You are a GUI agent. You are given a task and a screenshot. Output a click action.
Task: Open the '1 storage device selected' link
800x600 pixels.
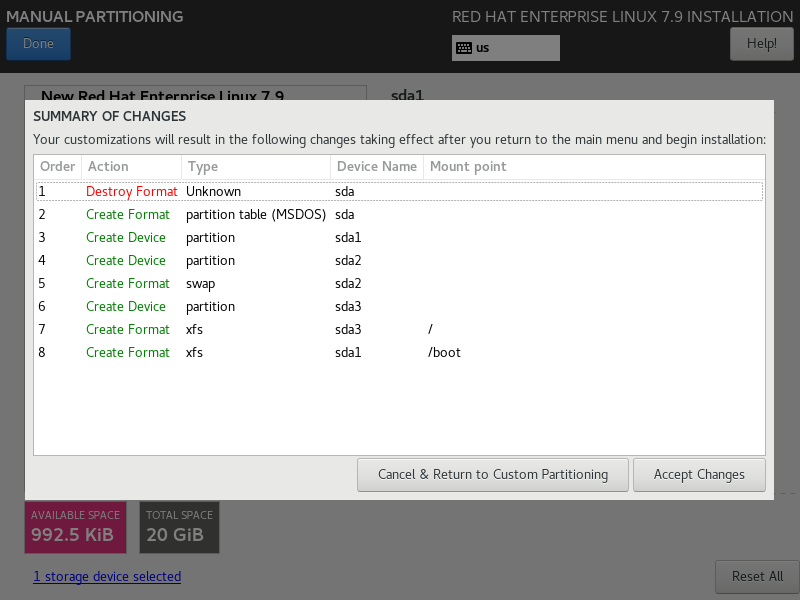tap(107, 577)
